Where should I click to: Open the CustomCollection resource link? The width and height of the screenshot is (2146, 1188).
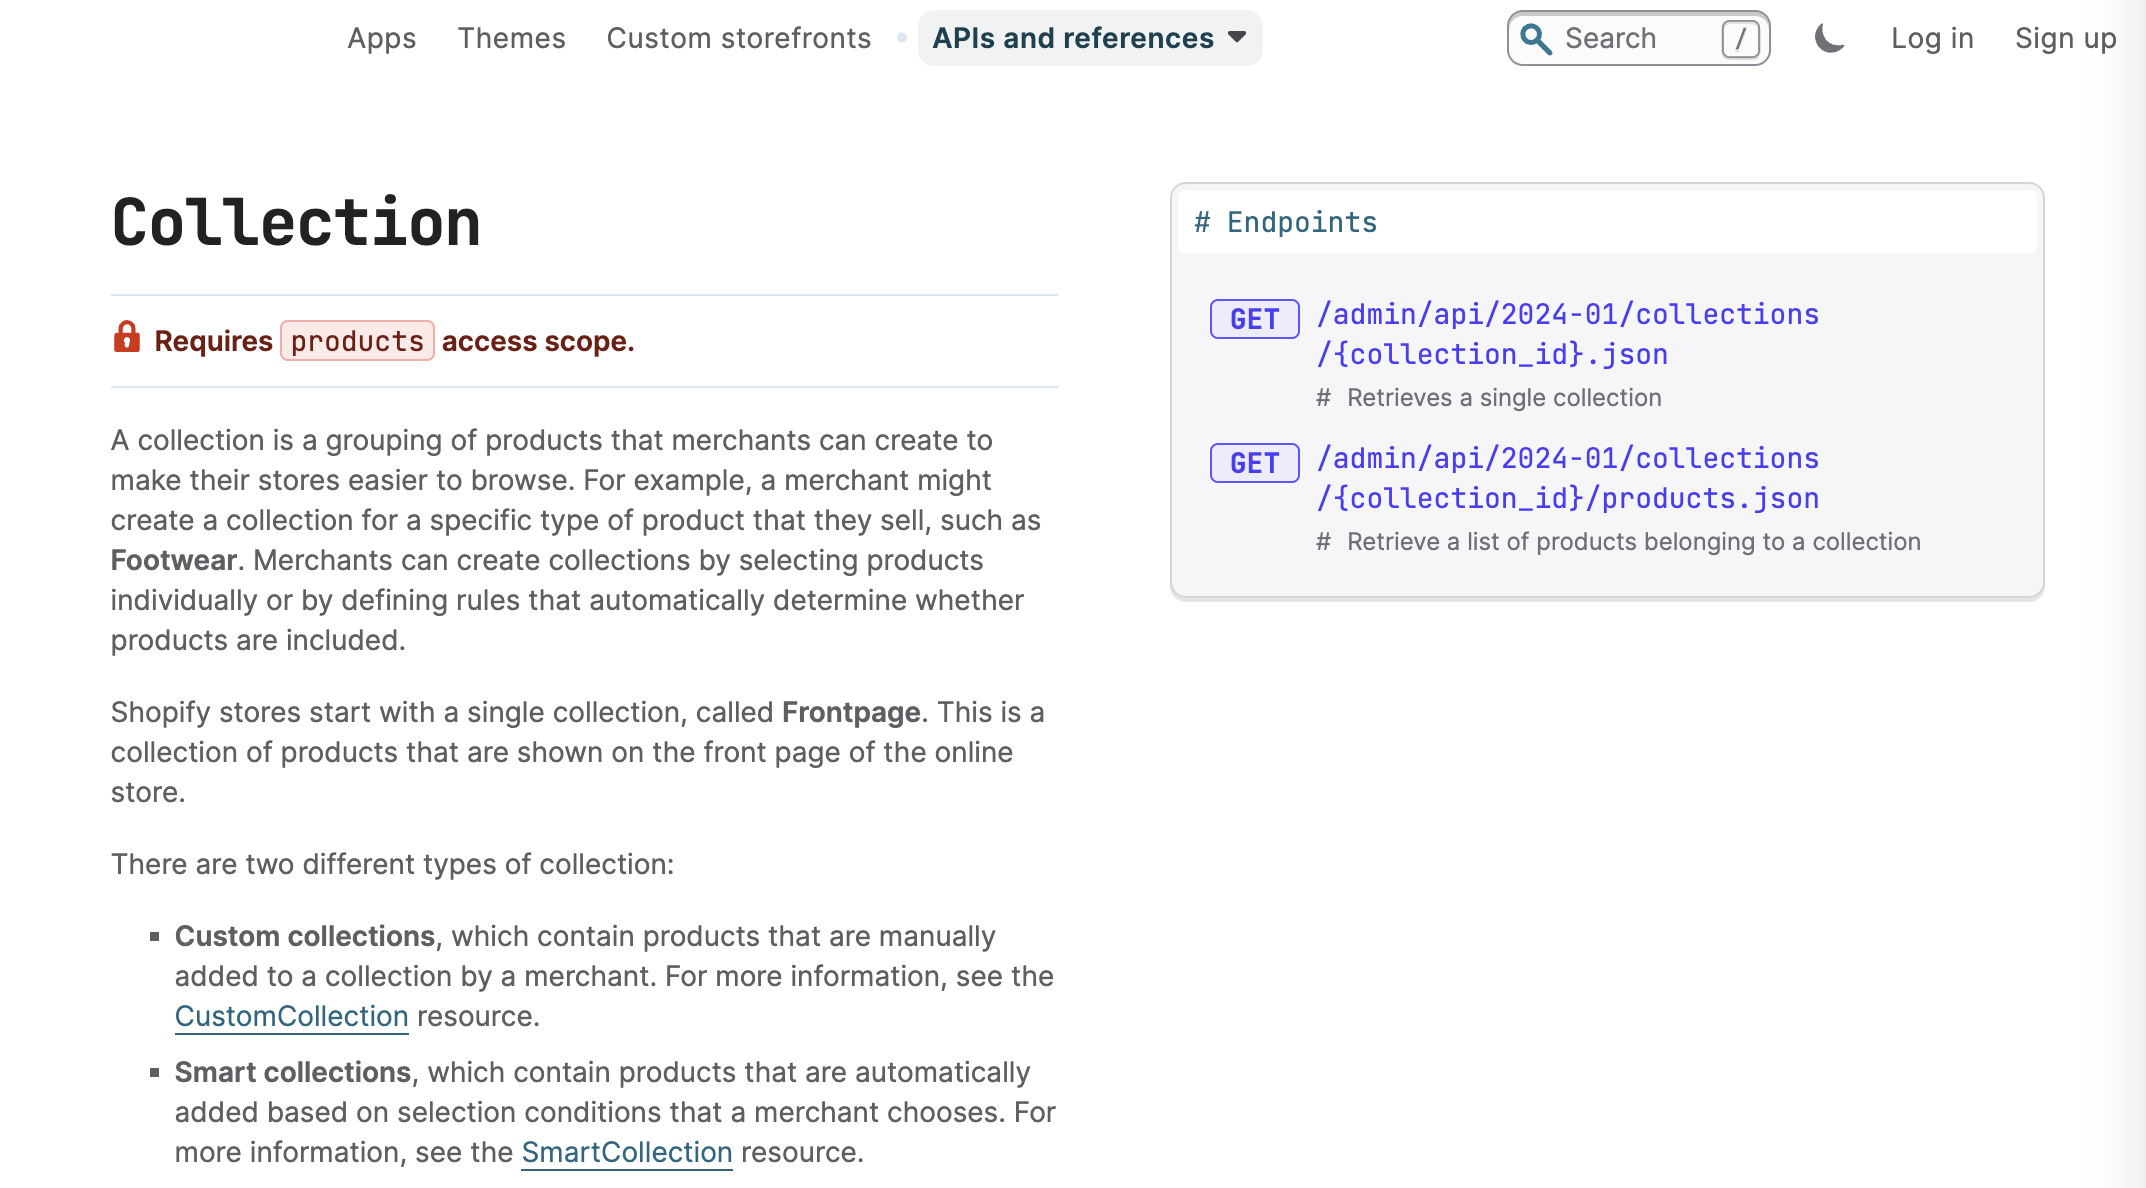click(x=291, y=1016)
